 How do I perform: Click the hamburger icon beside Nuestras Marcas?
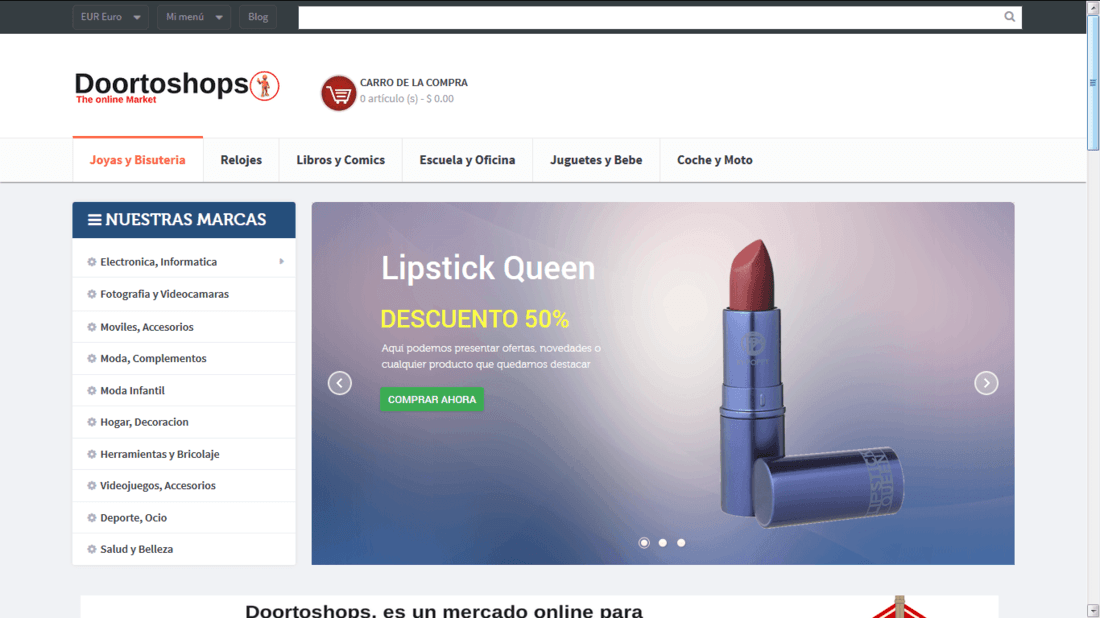tap(95, 220)
